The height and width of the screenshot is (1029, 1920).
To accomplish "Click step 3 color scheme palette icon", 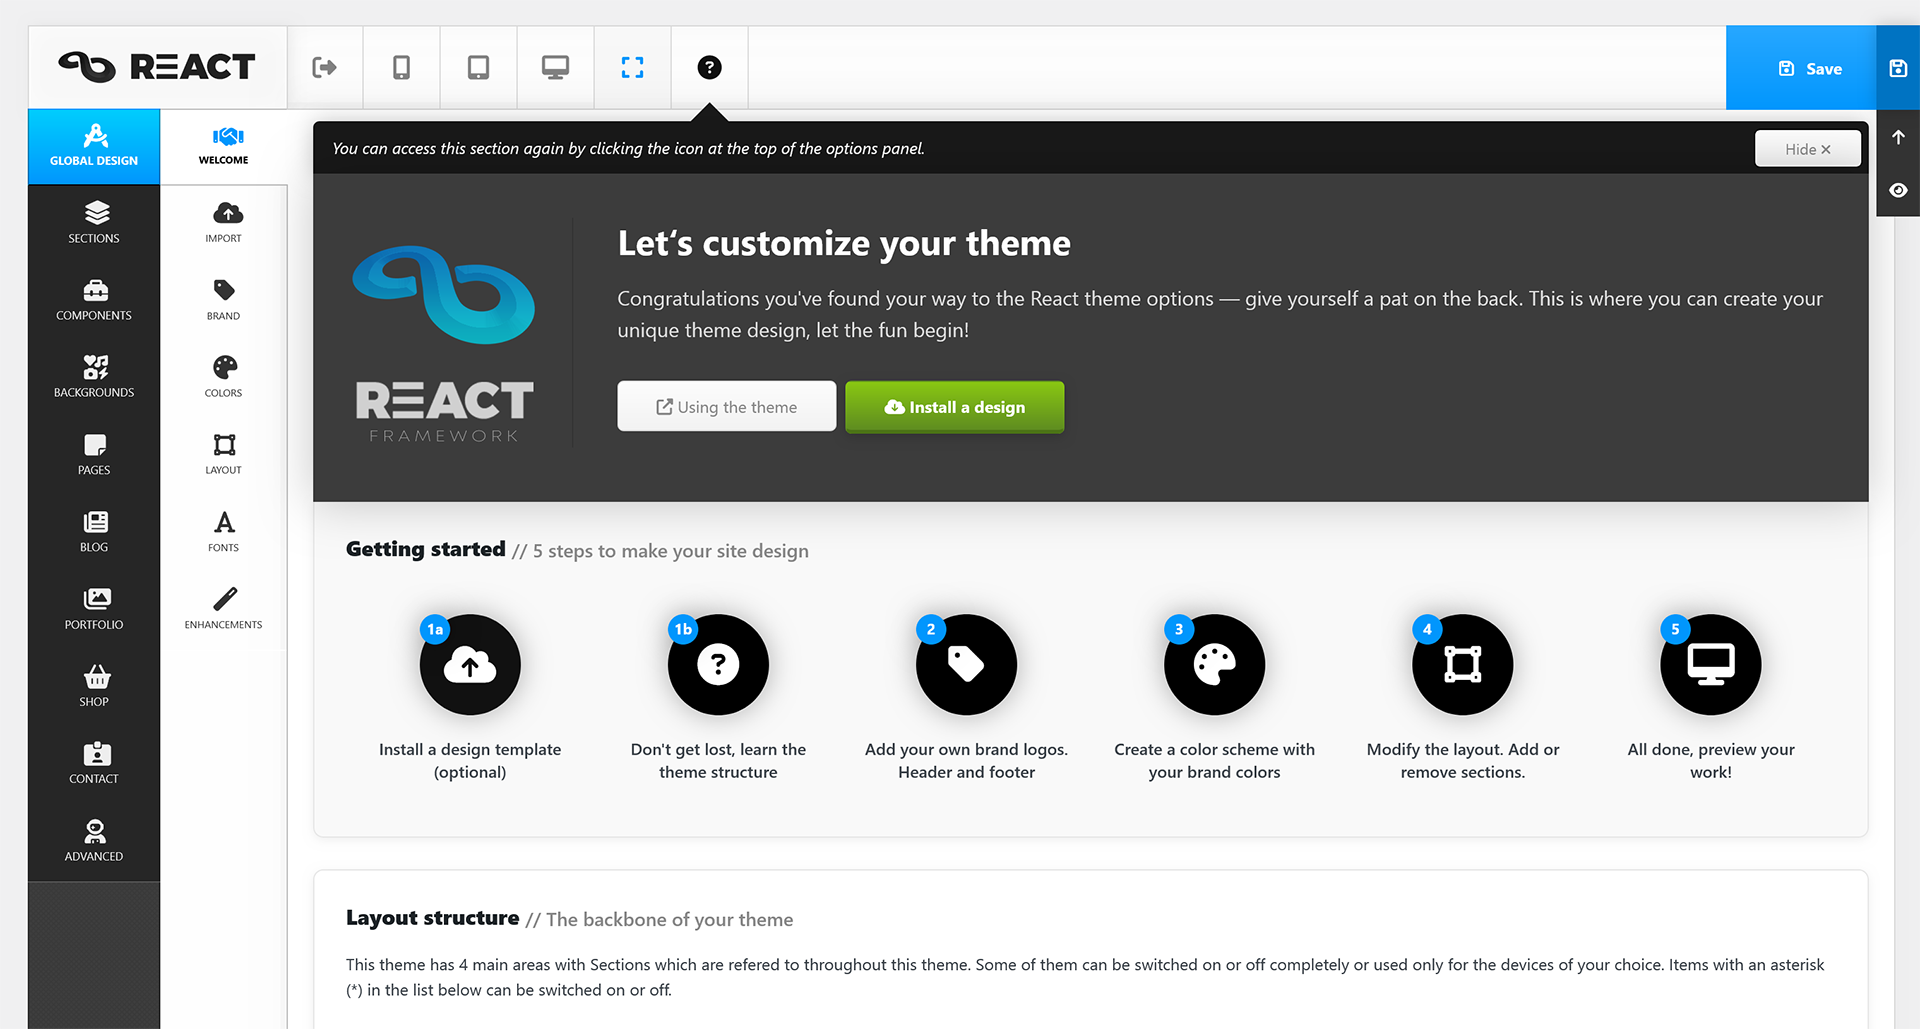I will [x=1214, y=665].
